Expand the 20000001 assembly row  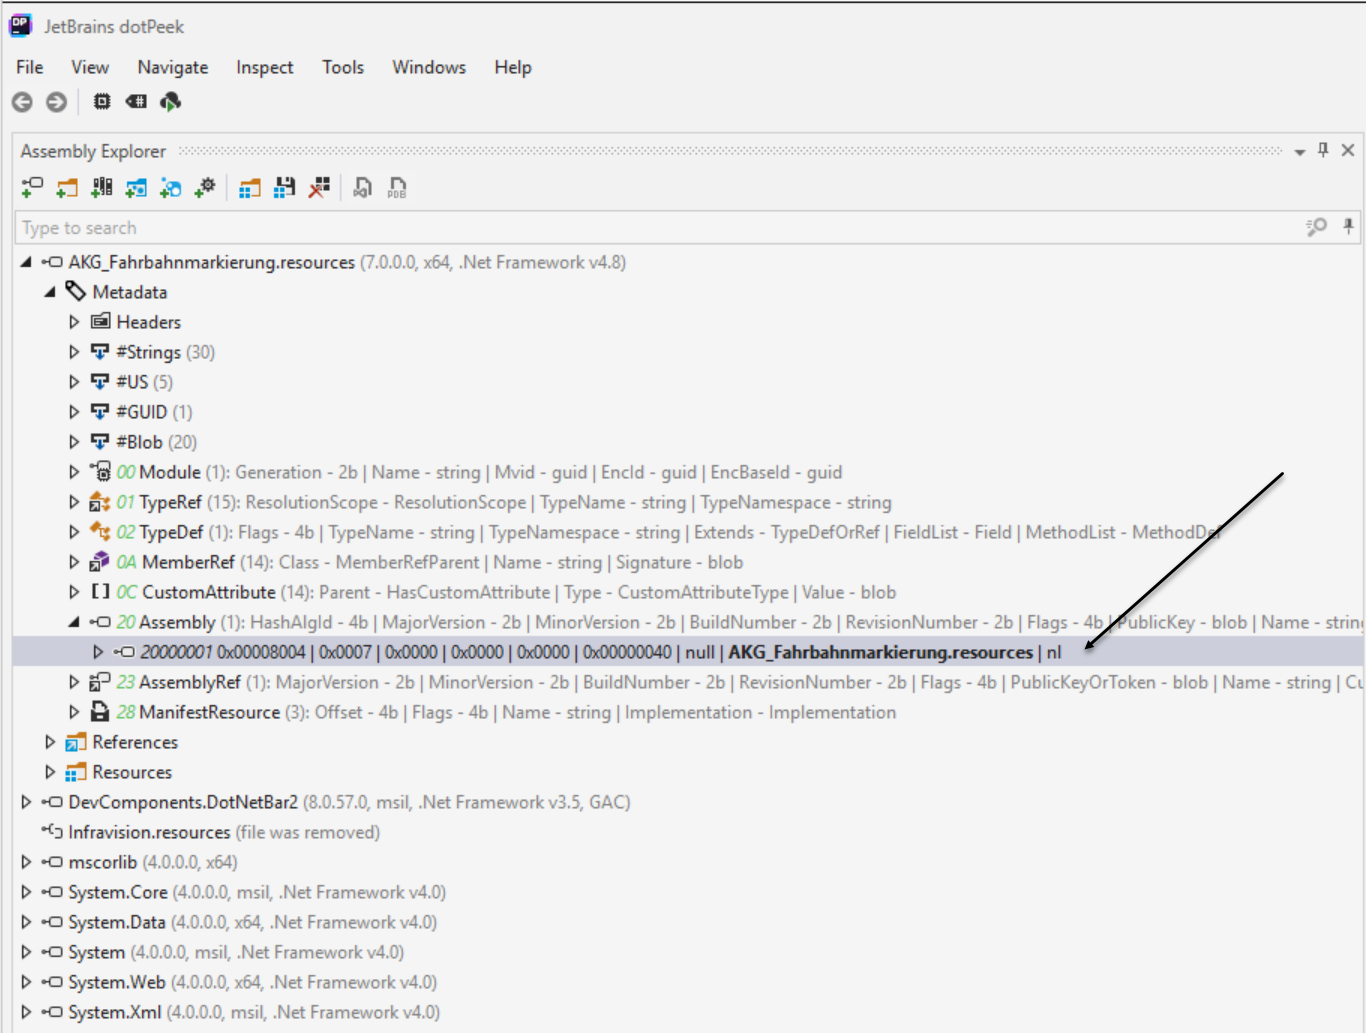pos(98,652)
